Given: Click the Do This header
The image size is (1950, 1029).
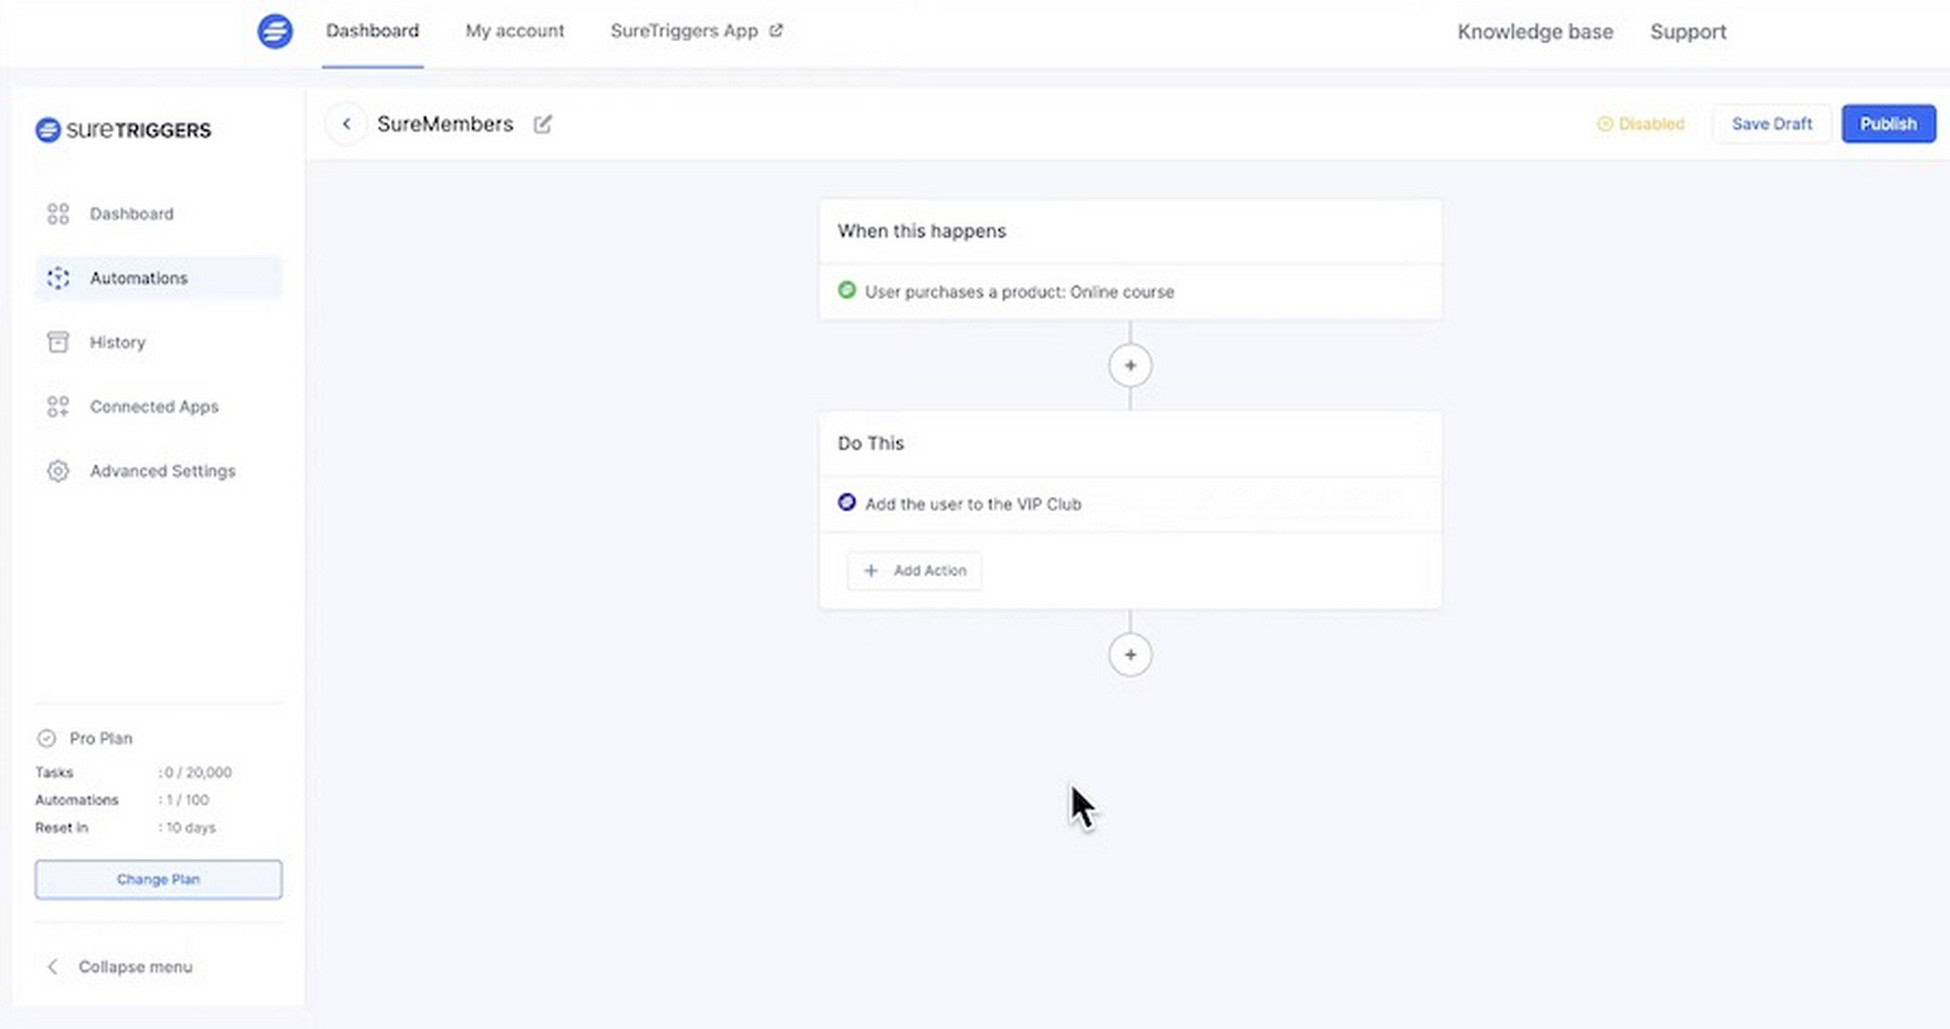Looking at the screenshot, I should pos(871,443).
